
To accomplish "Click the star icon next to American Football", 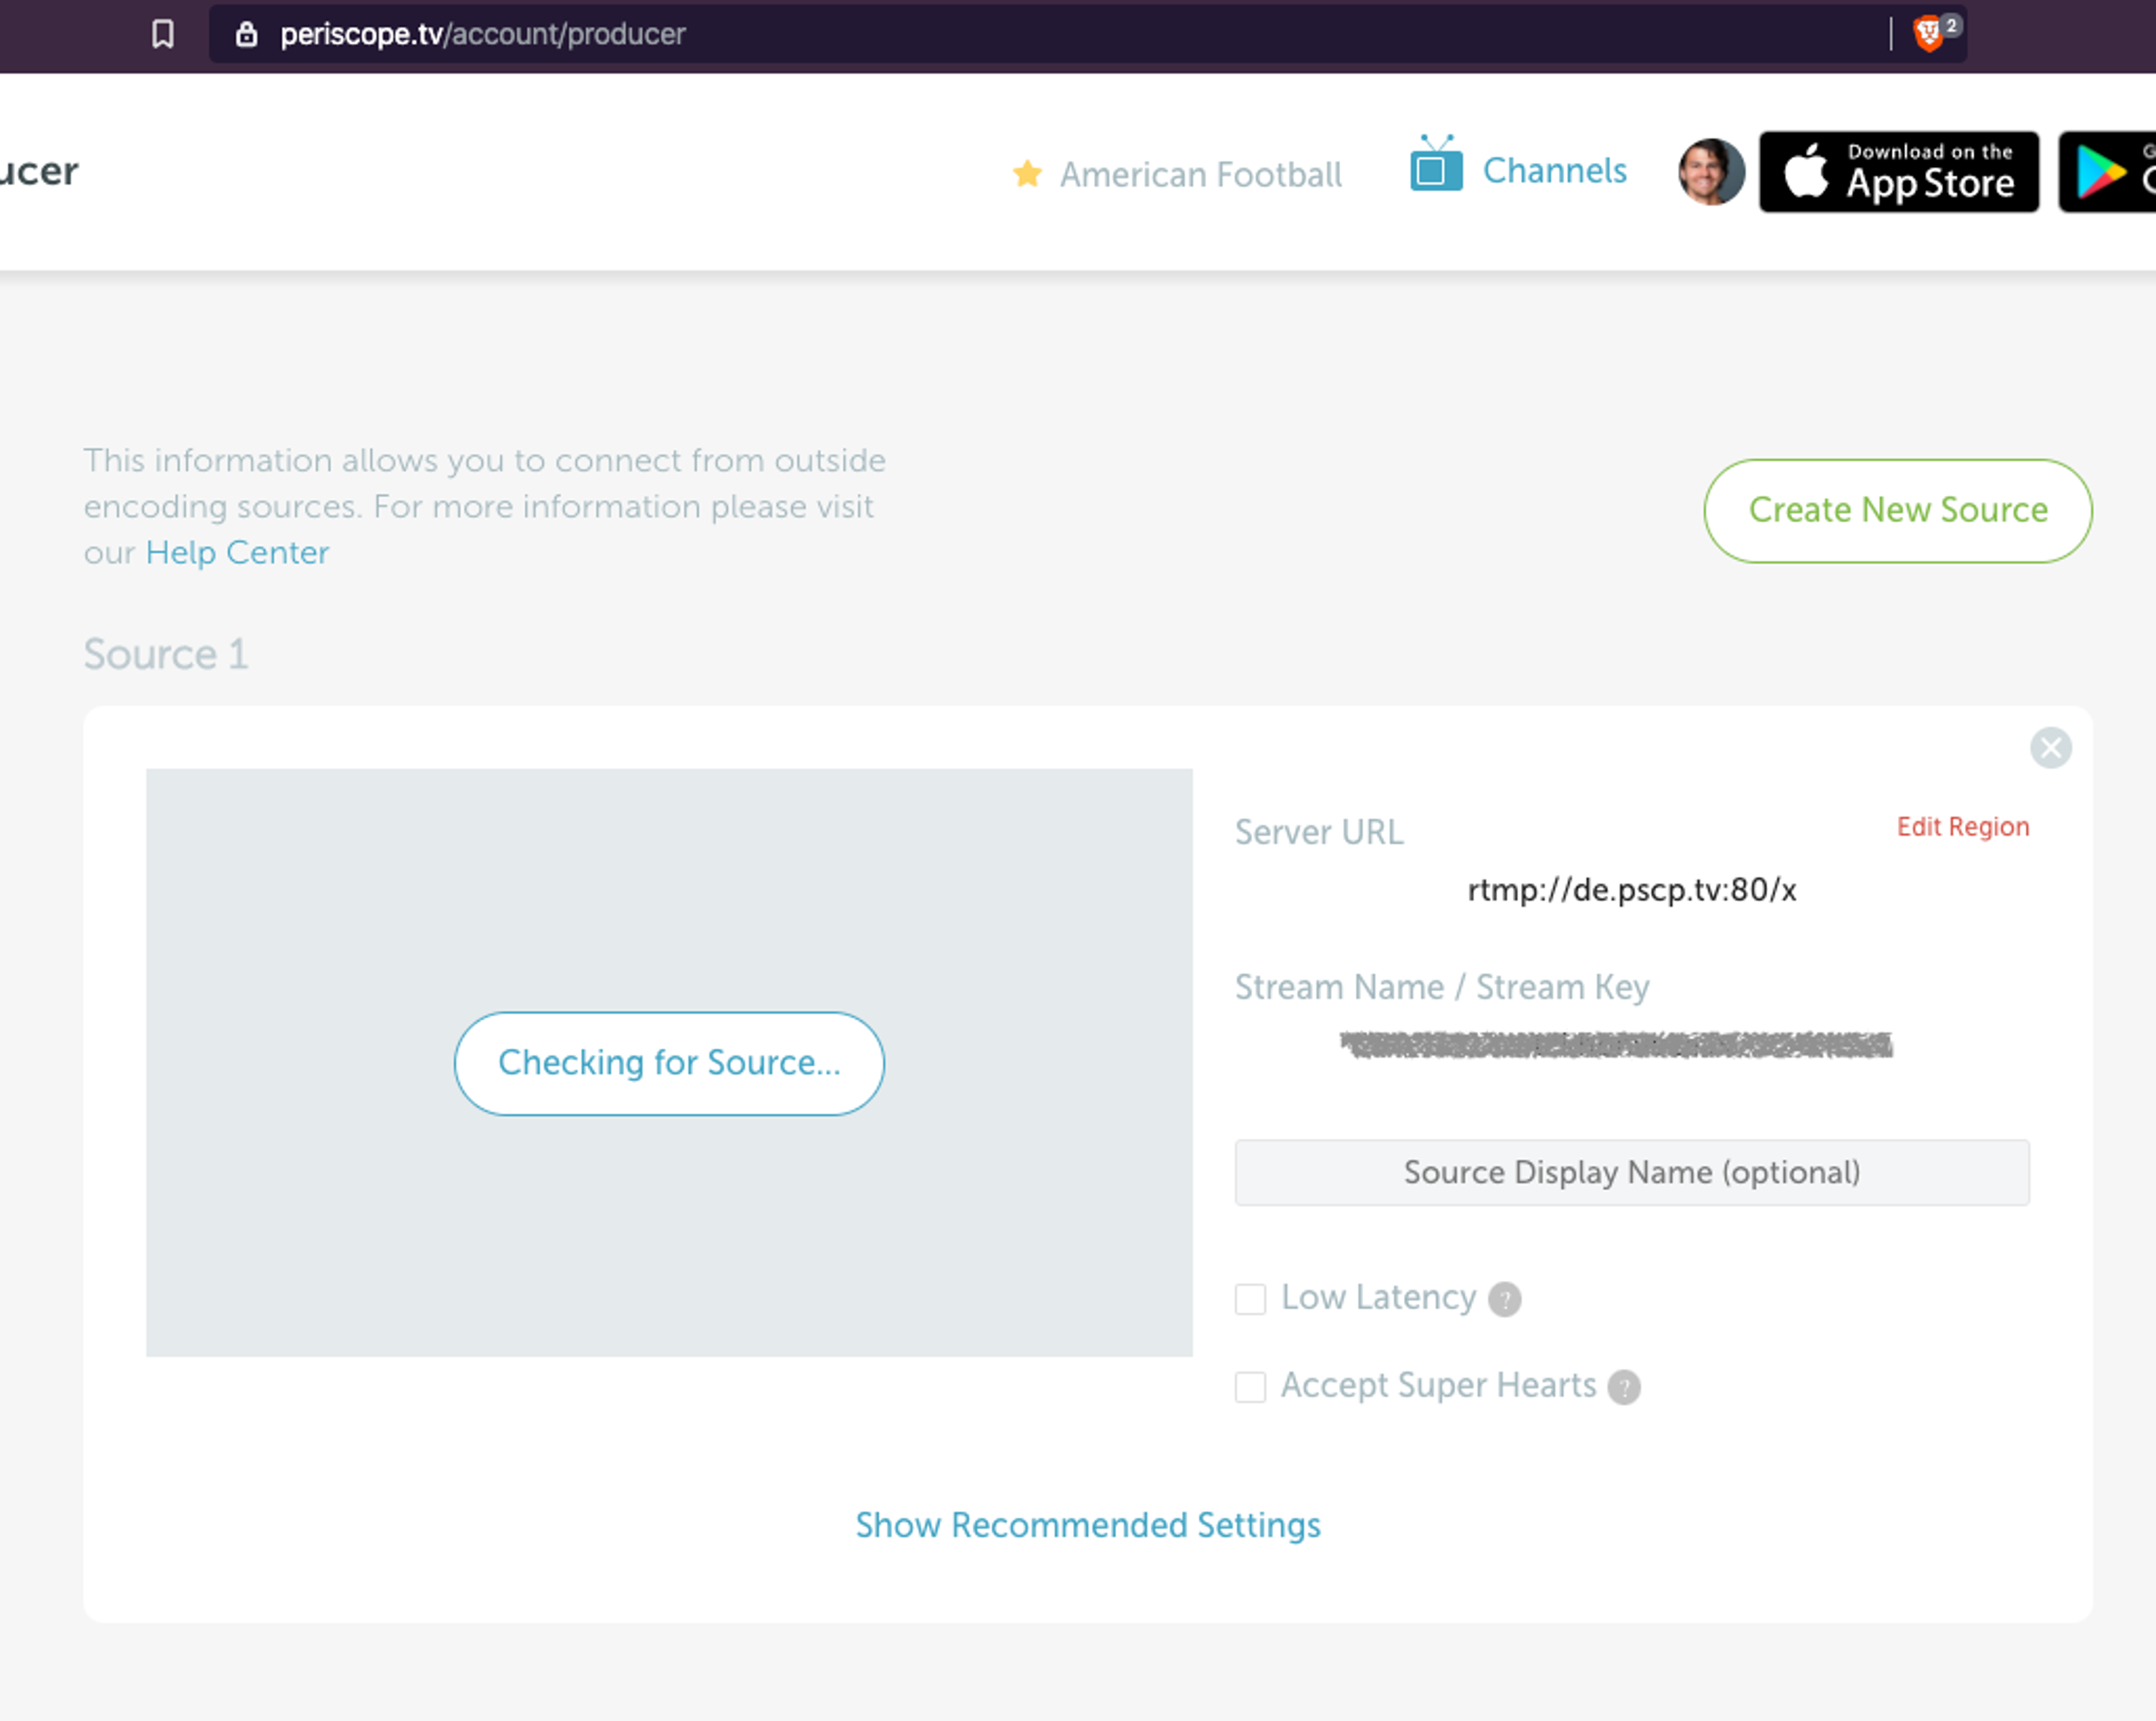I will pos(1027,174).
